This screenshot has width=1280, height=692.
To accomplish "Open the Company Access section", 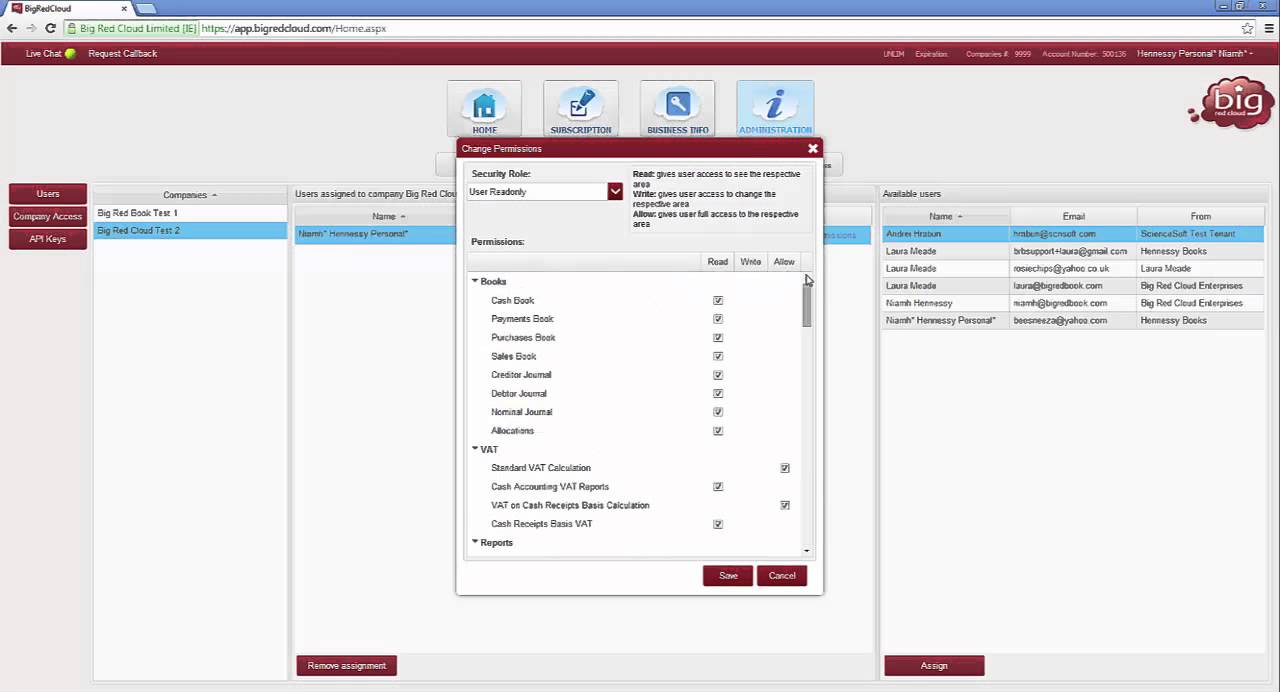I will pos(48,216).
